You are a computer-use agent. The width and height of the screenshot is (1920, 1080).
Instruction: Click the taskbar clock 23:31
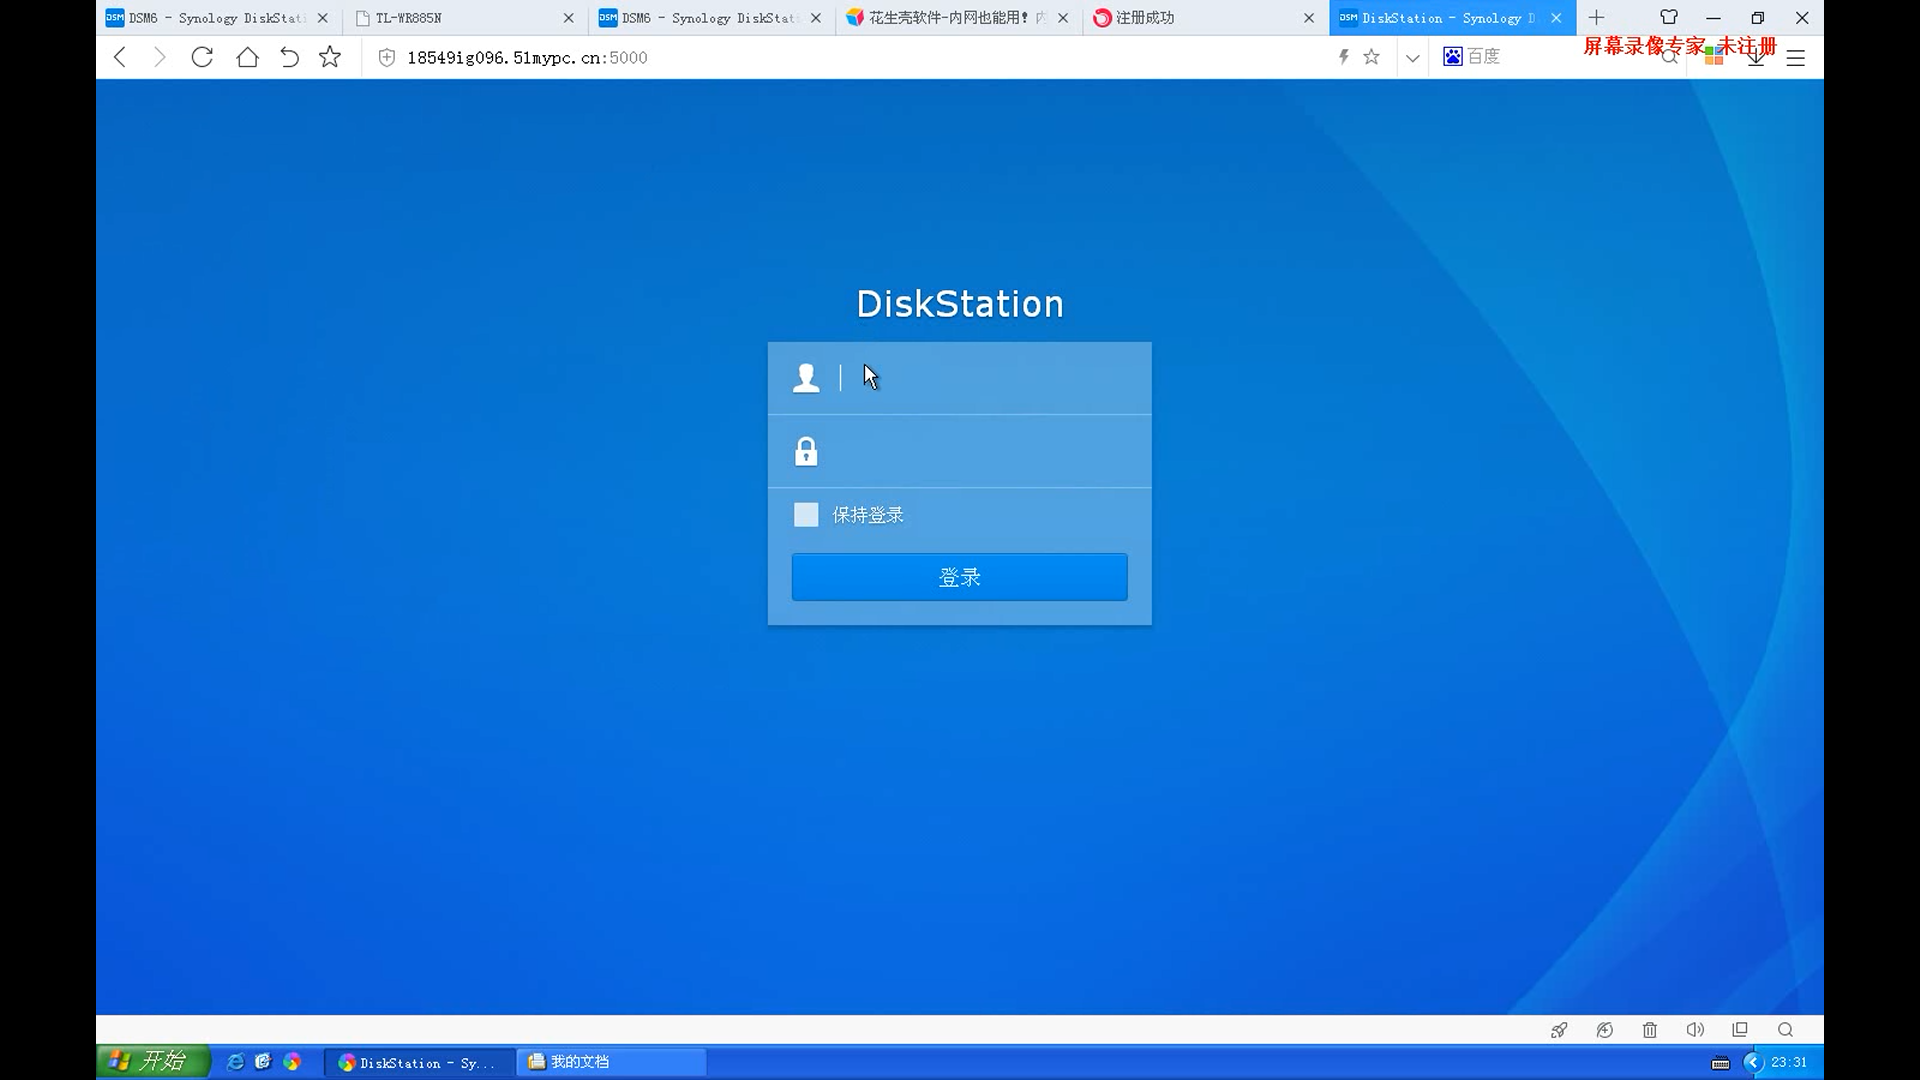pos(1789,1062)
